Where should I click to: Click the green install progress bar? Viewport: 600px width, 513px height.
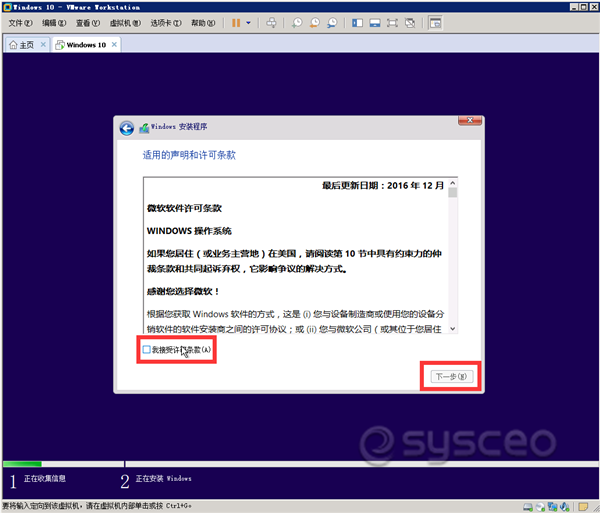point(22,464)
